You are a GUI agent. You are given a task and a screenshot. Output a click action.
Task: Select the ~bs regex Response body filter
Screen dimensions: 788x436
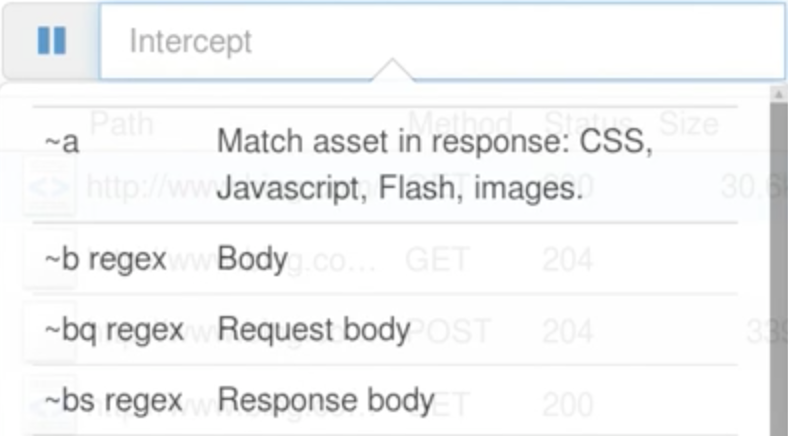click(385, 400)
